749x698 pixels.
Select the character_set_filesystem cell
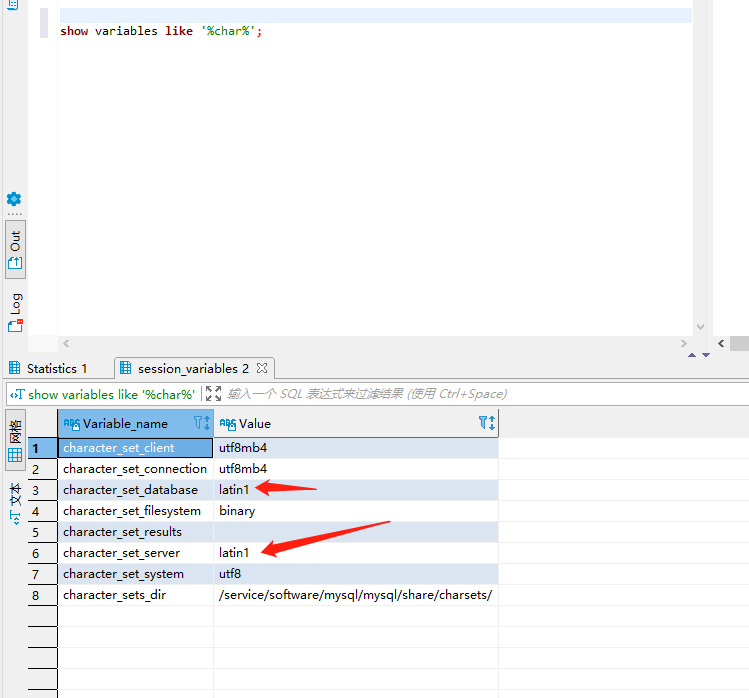(x=135, y=511)
